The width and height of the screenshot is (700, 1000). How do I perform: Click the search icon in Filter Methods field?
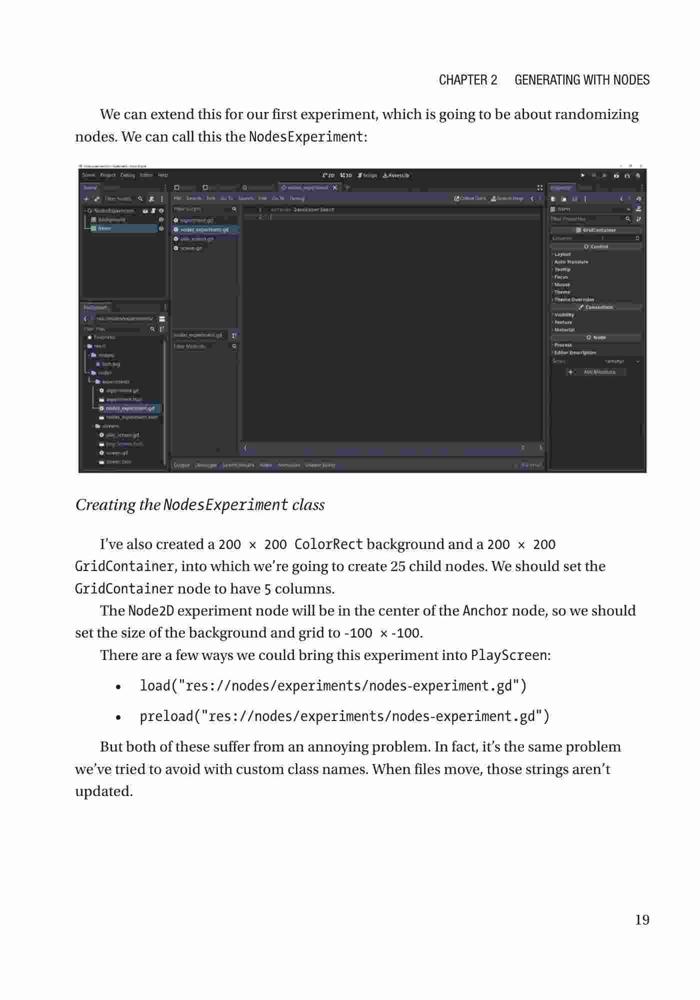(x=234, y=346)
